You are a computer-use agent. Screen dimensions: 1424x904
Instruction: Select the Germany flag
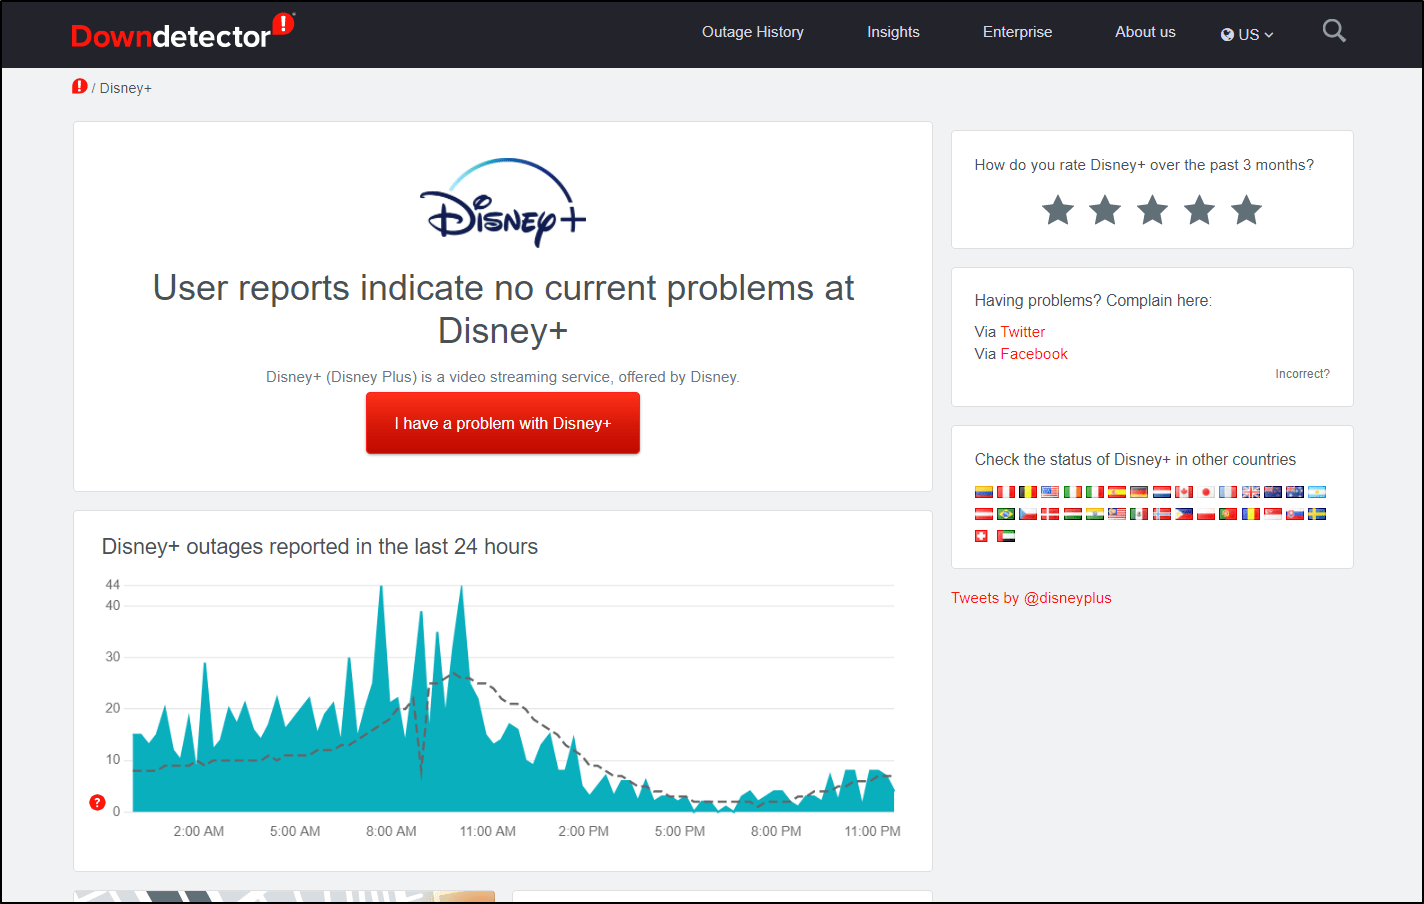pos(1139,492)
